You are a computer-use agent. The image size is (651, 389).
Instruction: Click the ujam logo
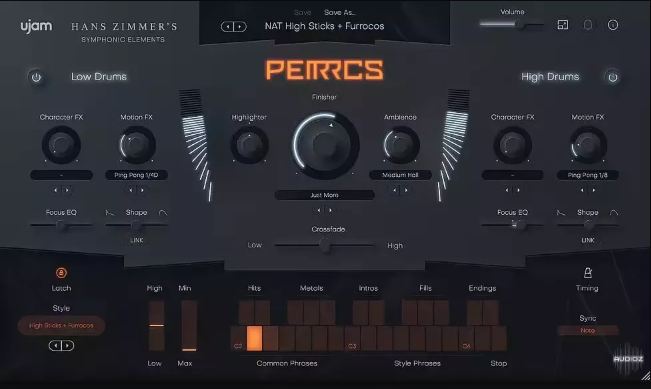[x=37, y=27]
